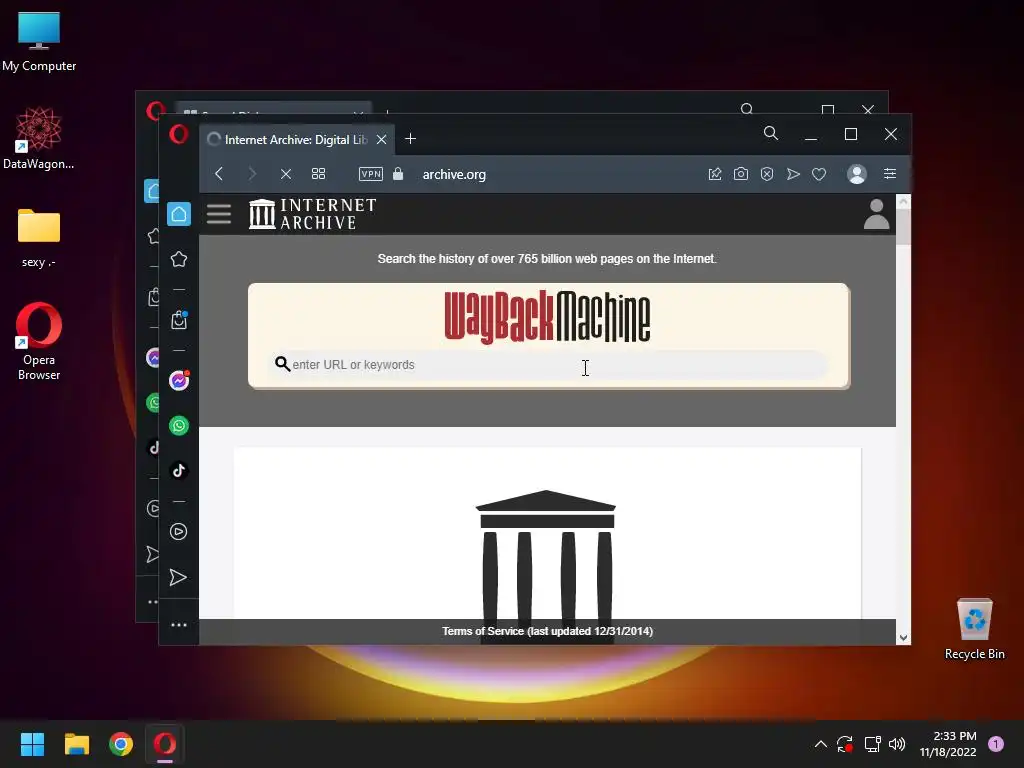This screenshot has width=1024, height=768.
Task: Go back using the back arrow
Action: tap(219, 174)
